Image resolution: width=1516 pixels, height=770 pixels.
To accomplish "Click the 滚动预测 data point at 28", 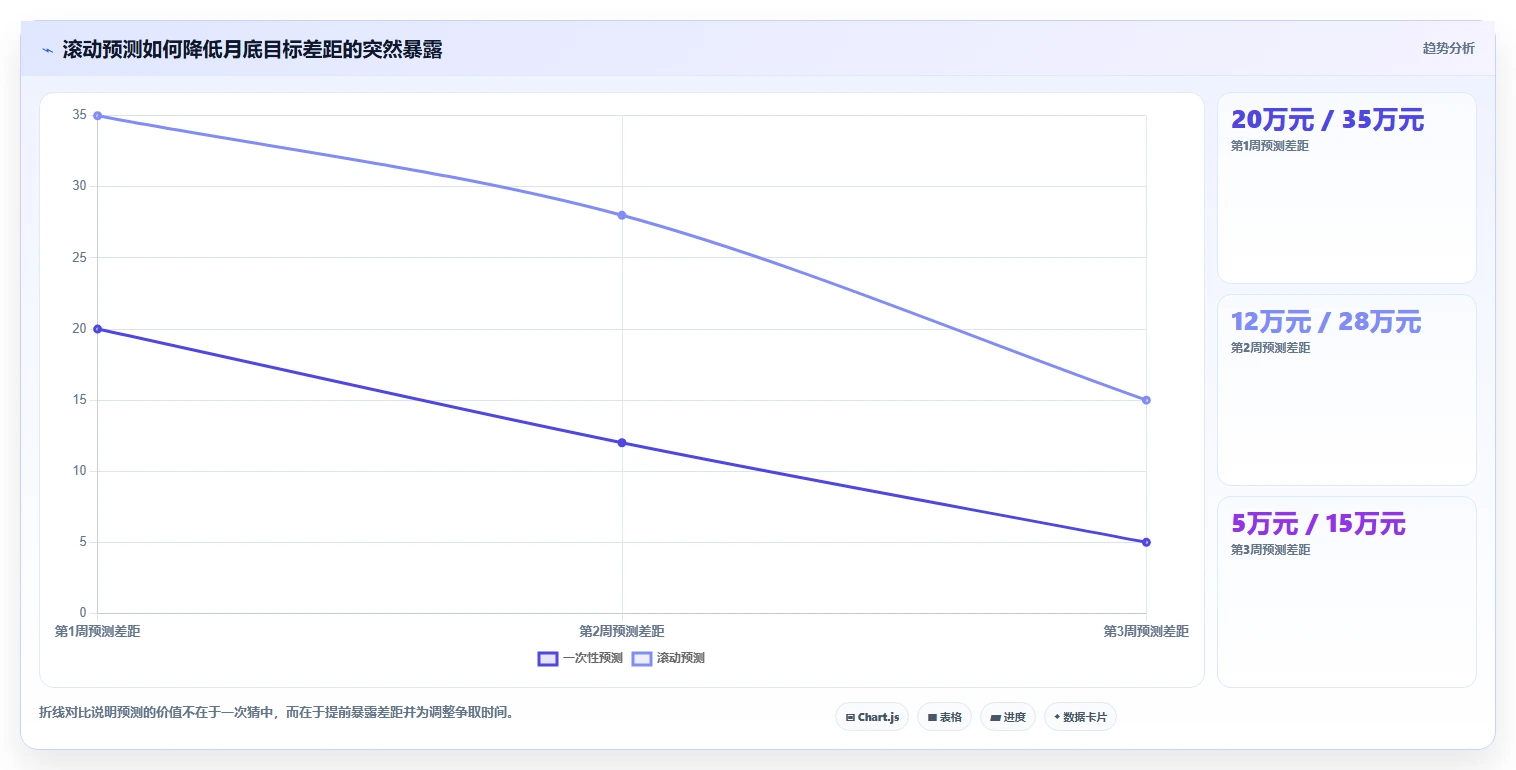I will tap(622, 215).
